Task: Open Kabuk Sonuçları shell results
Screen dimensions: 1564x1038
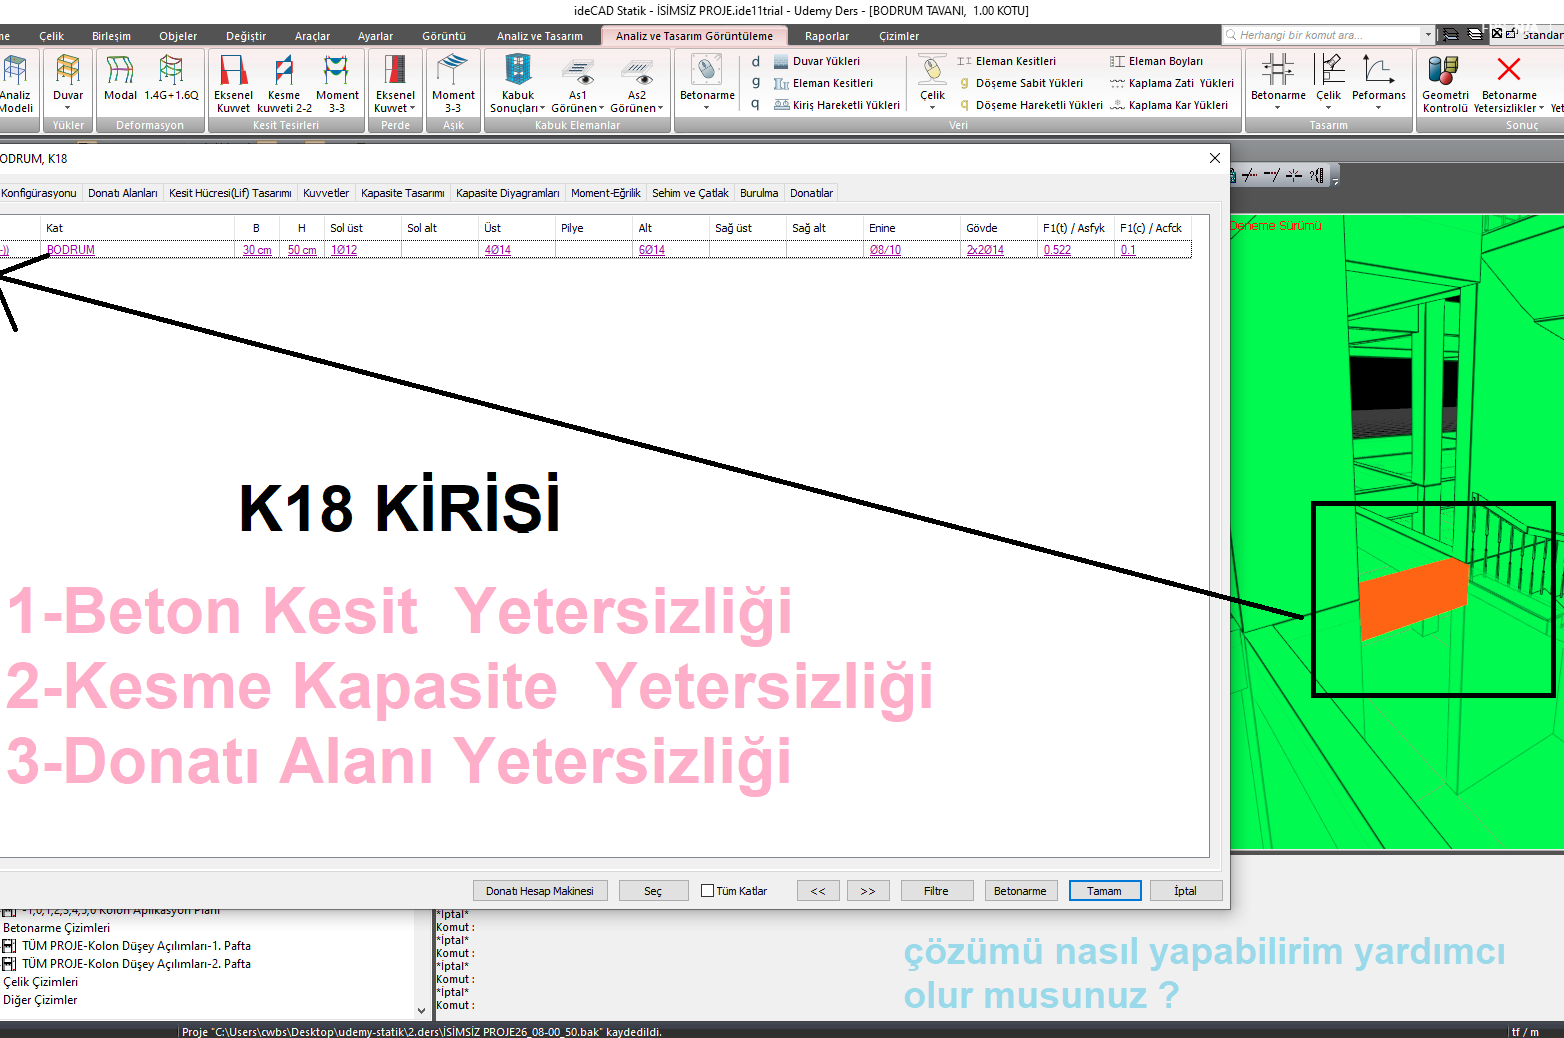Action: pyautogui.click(x=518, y=84)
